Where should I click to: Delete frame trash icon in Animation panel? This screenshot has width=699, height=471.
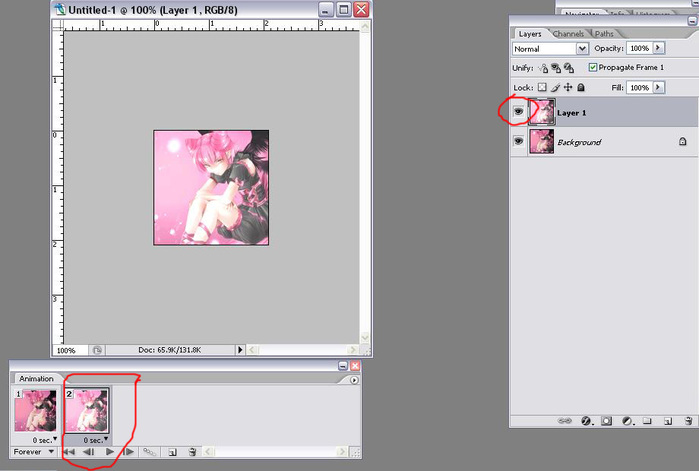tap(192, 452)
